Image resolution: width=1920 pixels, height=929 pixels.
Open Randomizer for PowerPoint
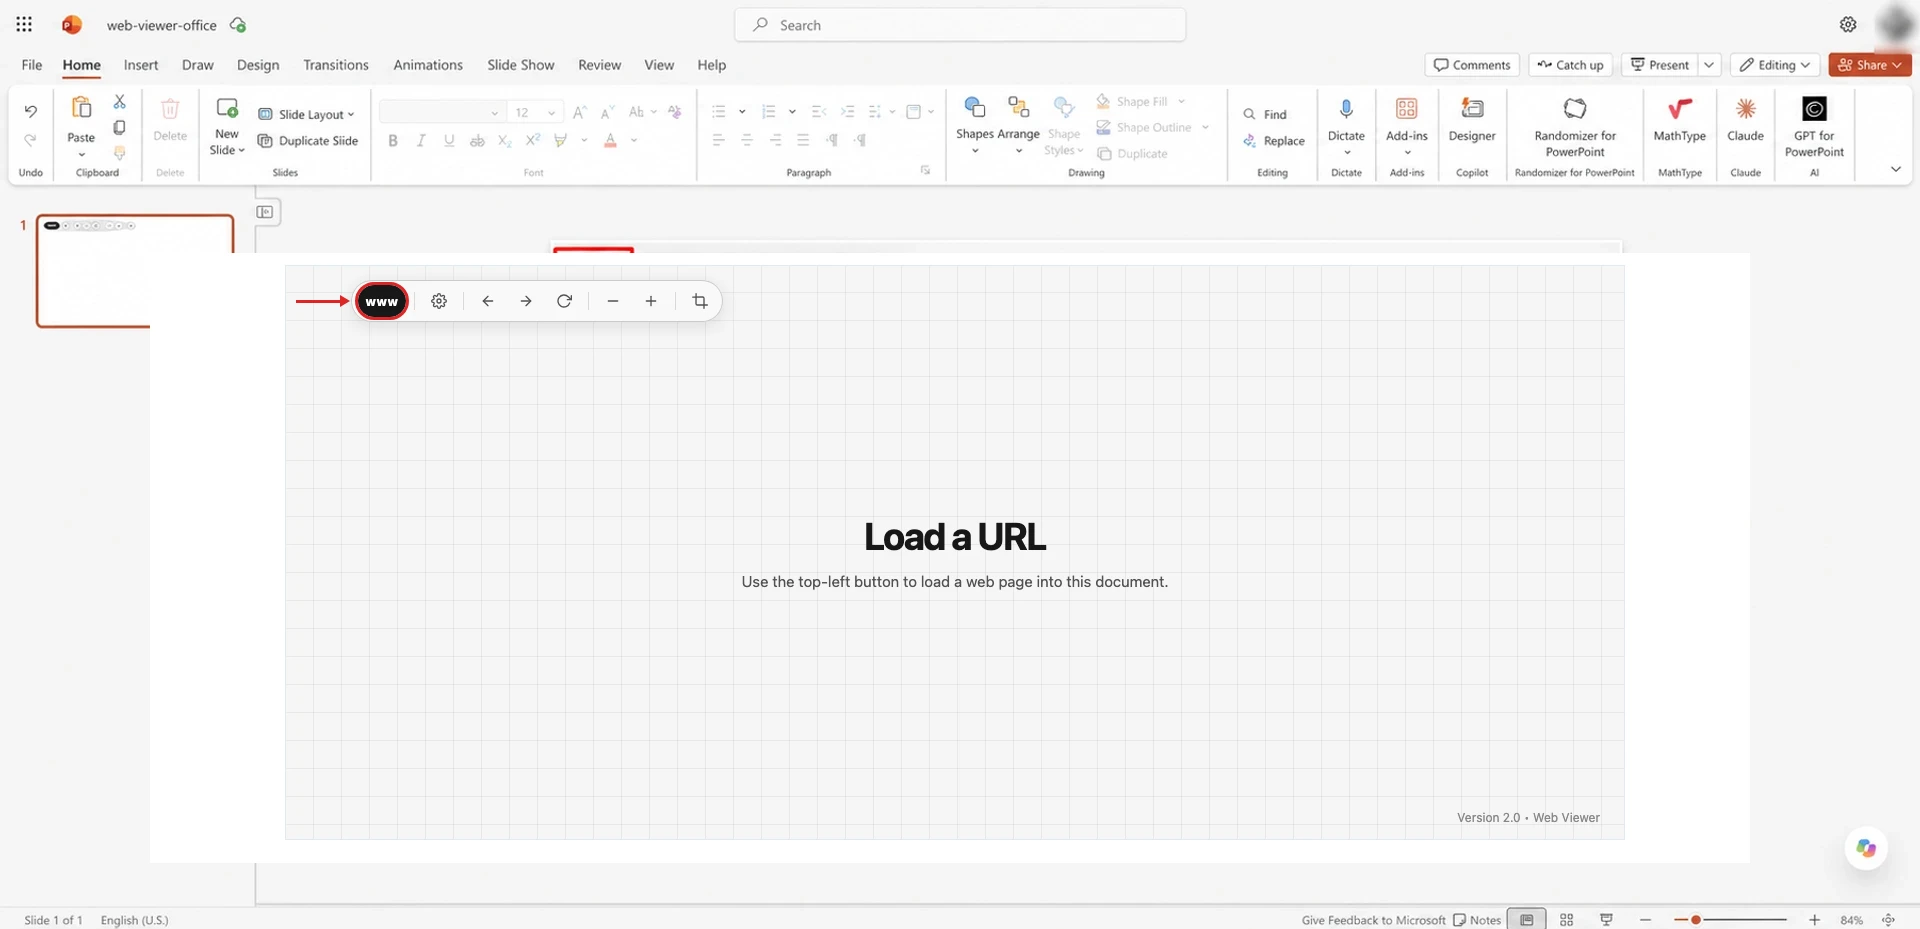point(1575,127)
